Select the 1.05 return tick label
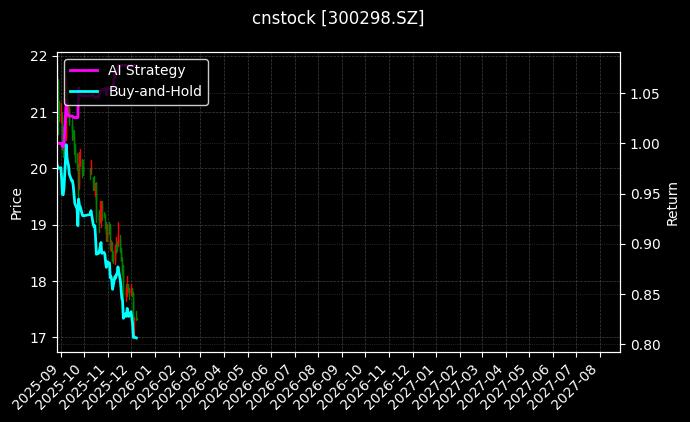This screenshot has width=690, height=422. [644, 94]
